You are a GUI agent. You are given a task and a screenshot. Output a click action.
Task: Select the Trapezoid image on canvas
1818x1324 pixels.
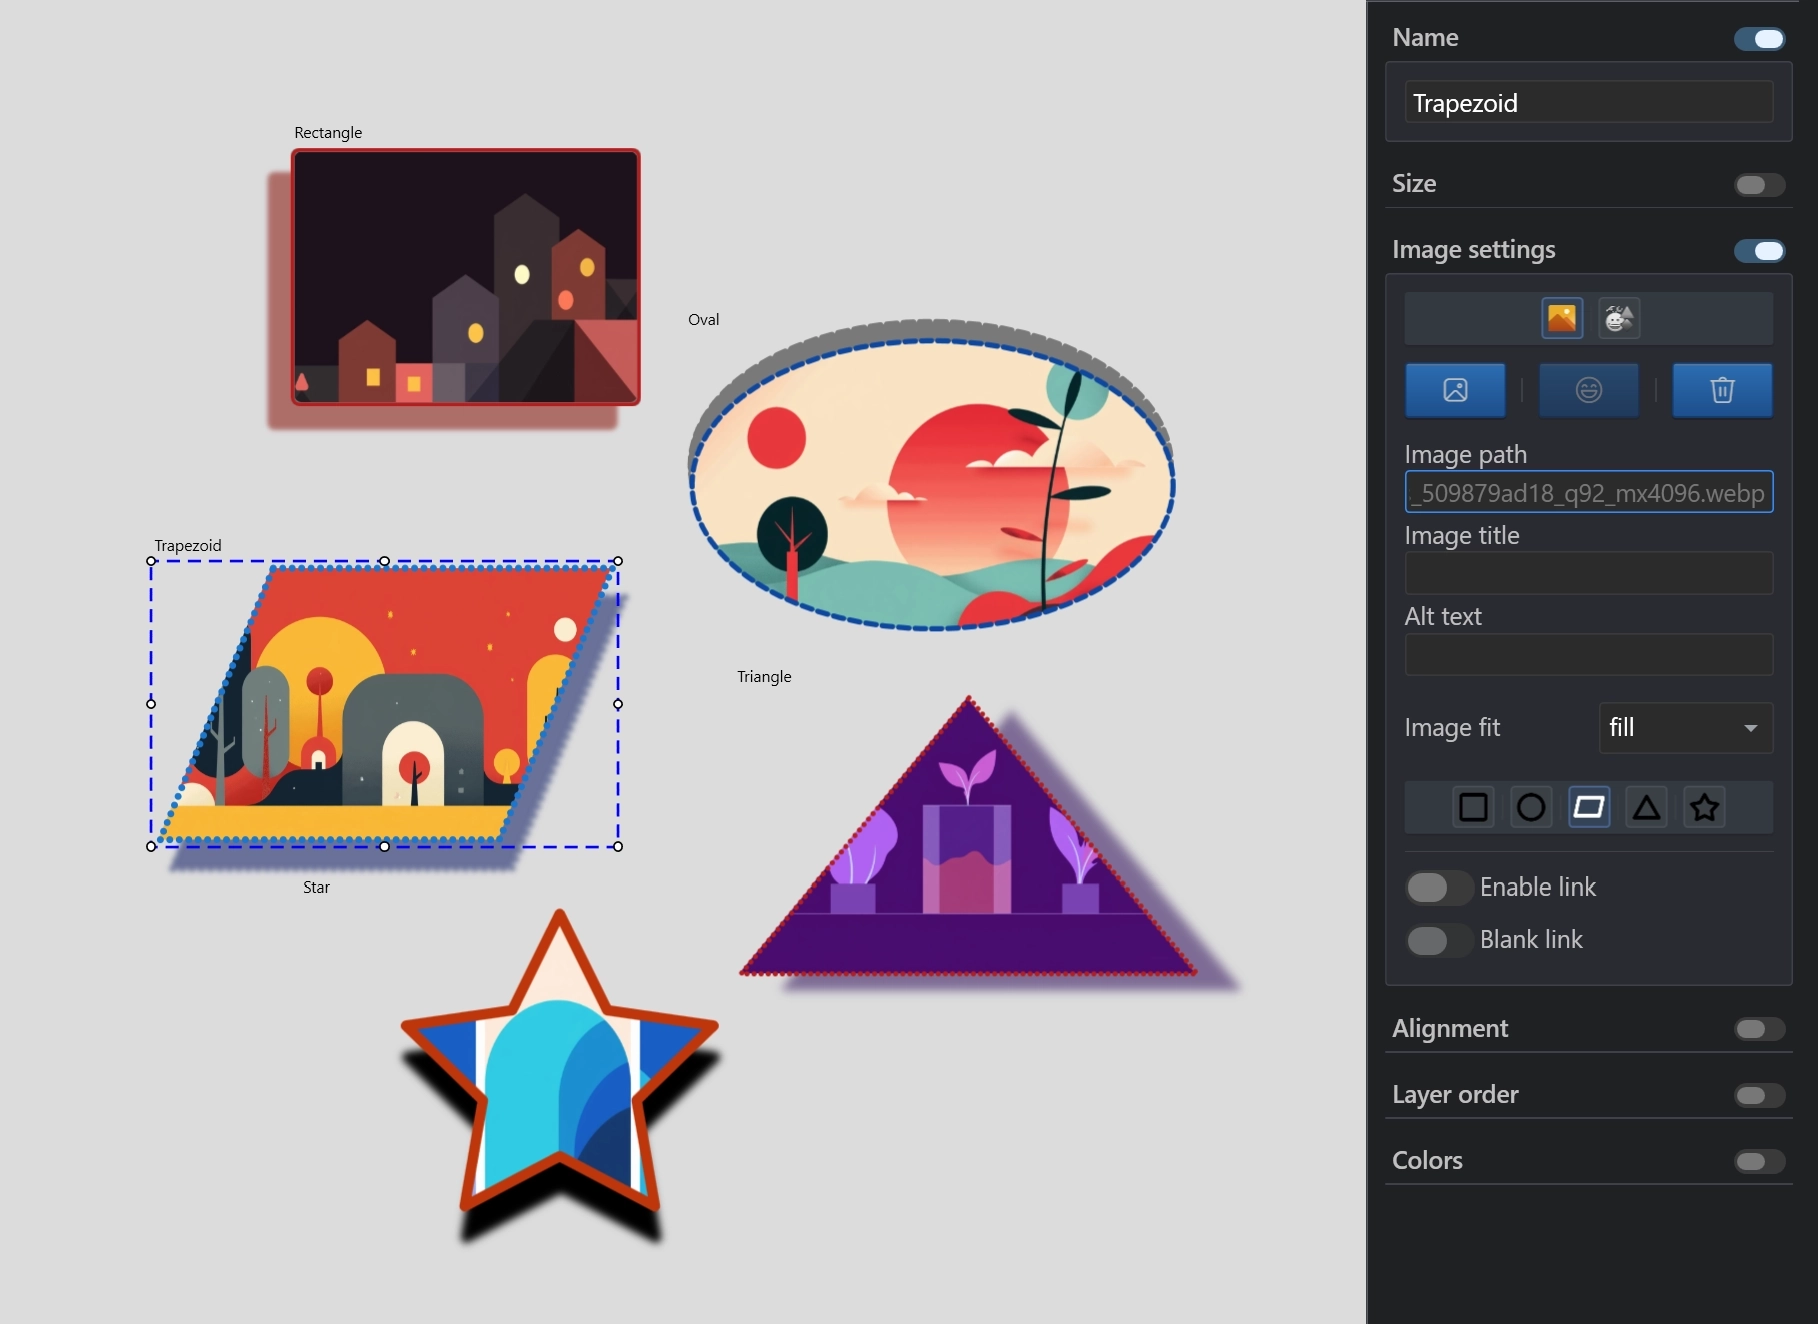pos(385,702)
